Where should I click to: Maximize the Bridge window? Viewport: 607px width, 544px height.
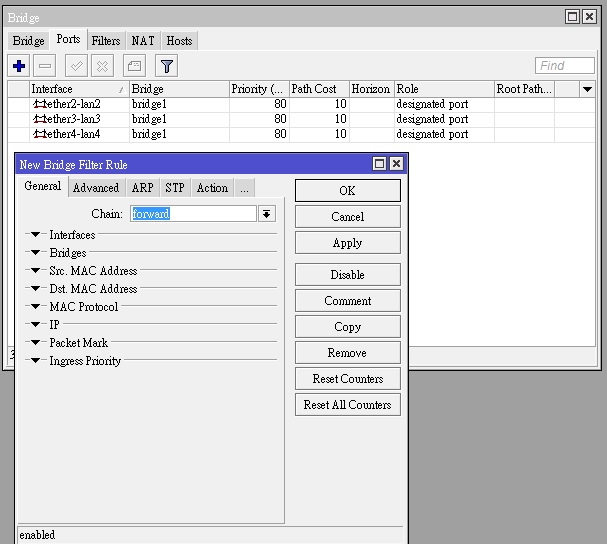coord(573,17)
